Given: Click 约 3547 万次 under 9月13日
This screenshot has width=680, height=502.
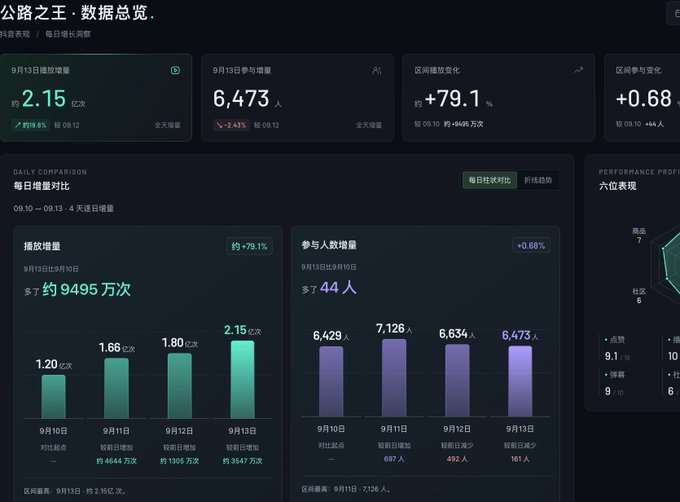Looking at the screenshot, I should tap(242, 461).
